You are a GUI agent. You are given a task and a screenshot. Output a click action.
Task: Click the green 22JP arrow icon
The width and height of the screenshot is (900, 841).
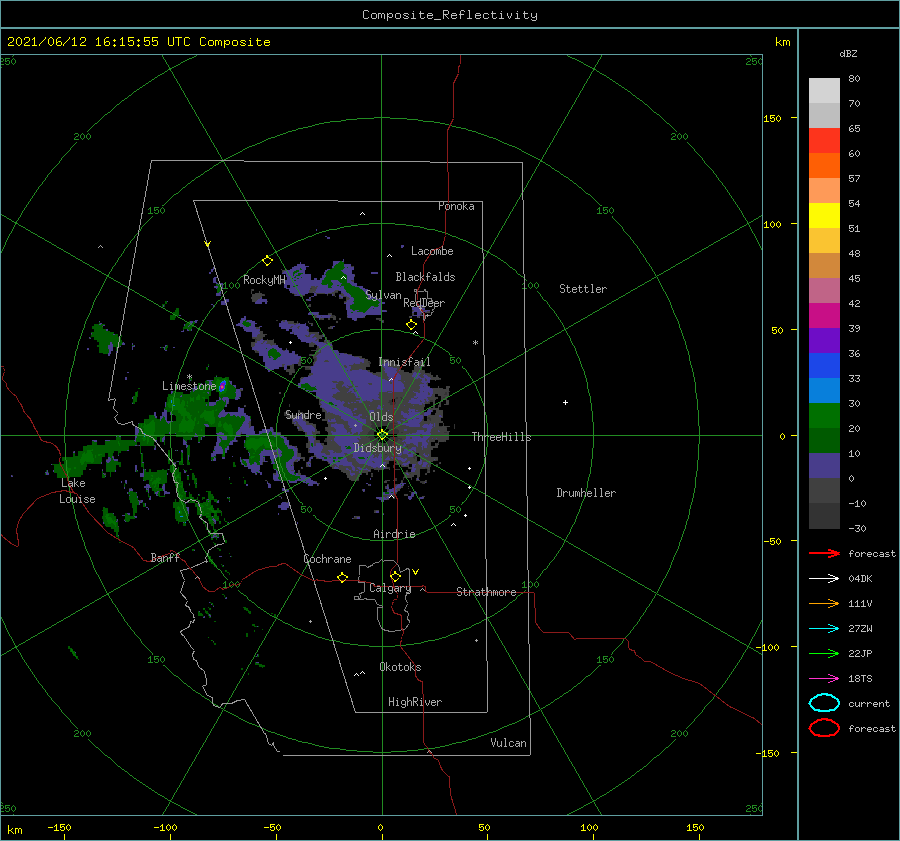824,653
